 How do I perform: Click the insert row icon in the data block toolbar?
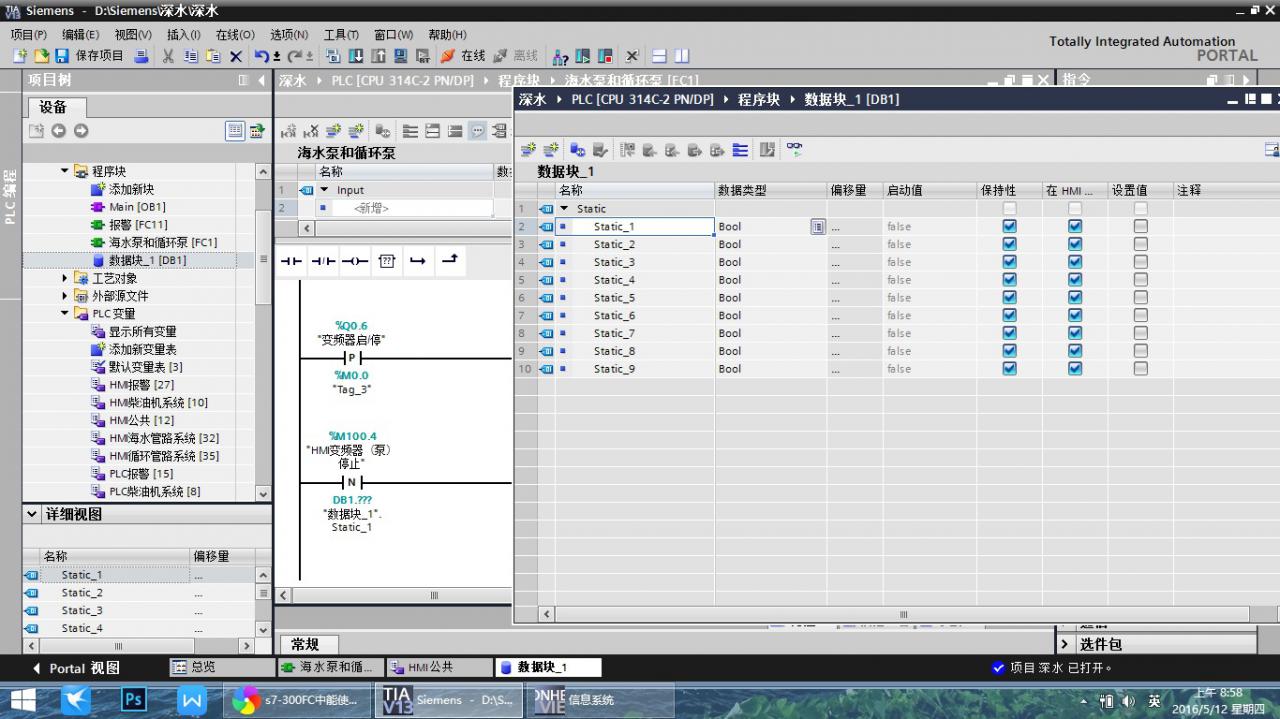(x=528, y=150)
